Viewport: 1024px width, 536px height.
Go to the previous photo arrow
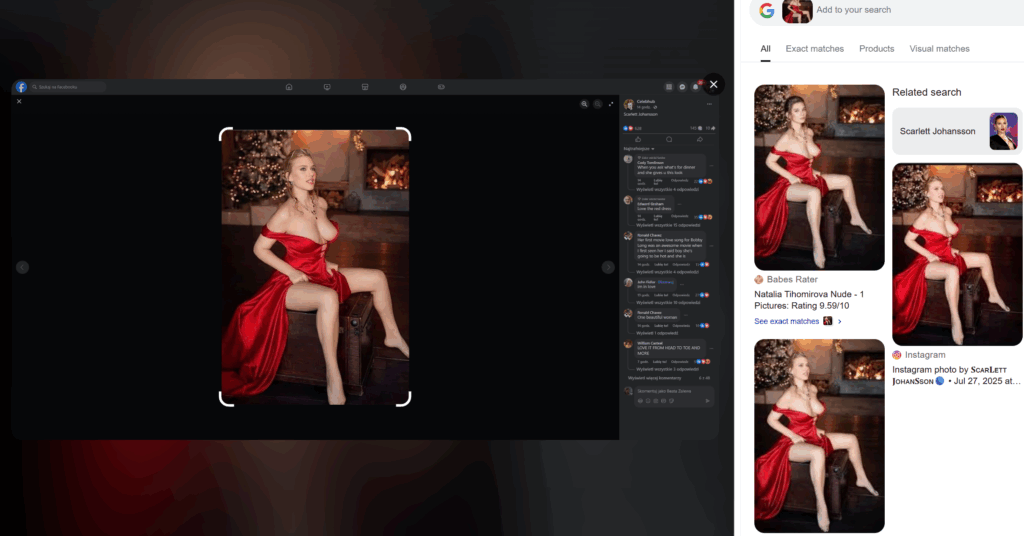click(22, 267)
